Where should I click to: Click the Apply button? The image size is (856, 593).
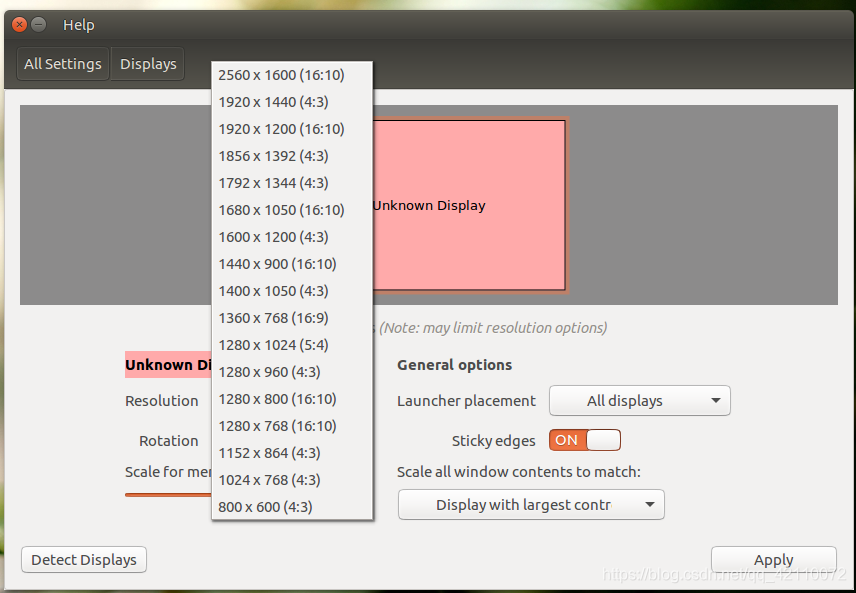coord(773,559)
